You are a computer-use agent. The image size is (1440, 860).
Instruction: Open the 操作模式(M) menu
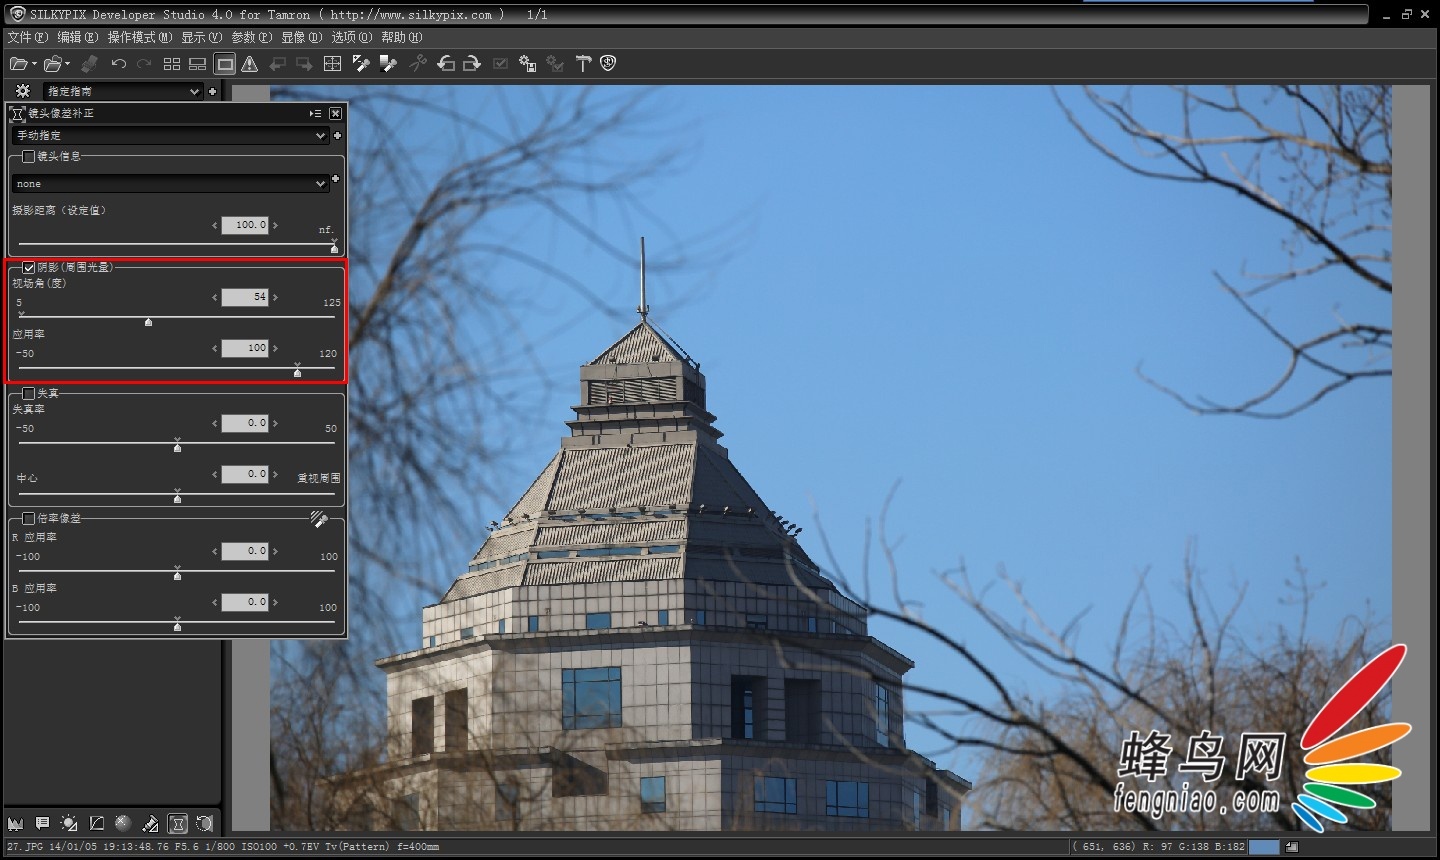(140, 37)
